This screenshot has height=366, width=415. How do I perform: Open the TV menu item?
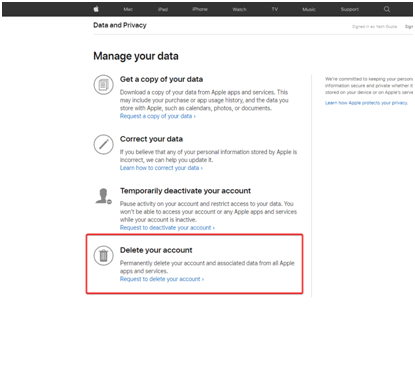click(275, 9)
